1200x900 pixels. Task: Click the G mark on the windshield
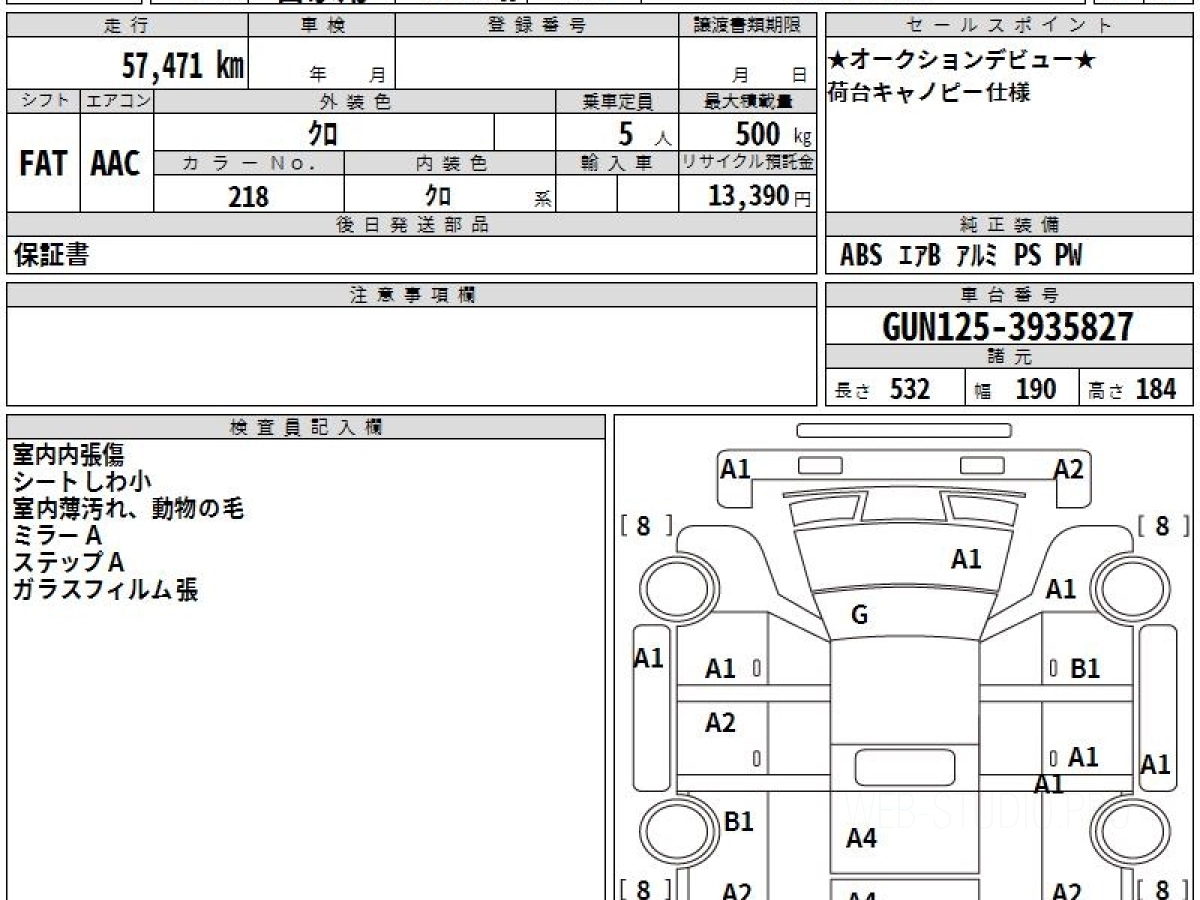(x=859, y=616)
